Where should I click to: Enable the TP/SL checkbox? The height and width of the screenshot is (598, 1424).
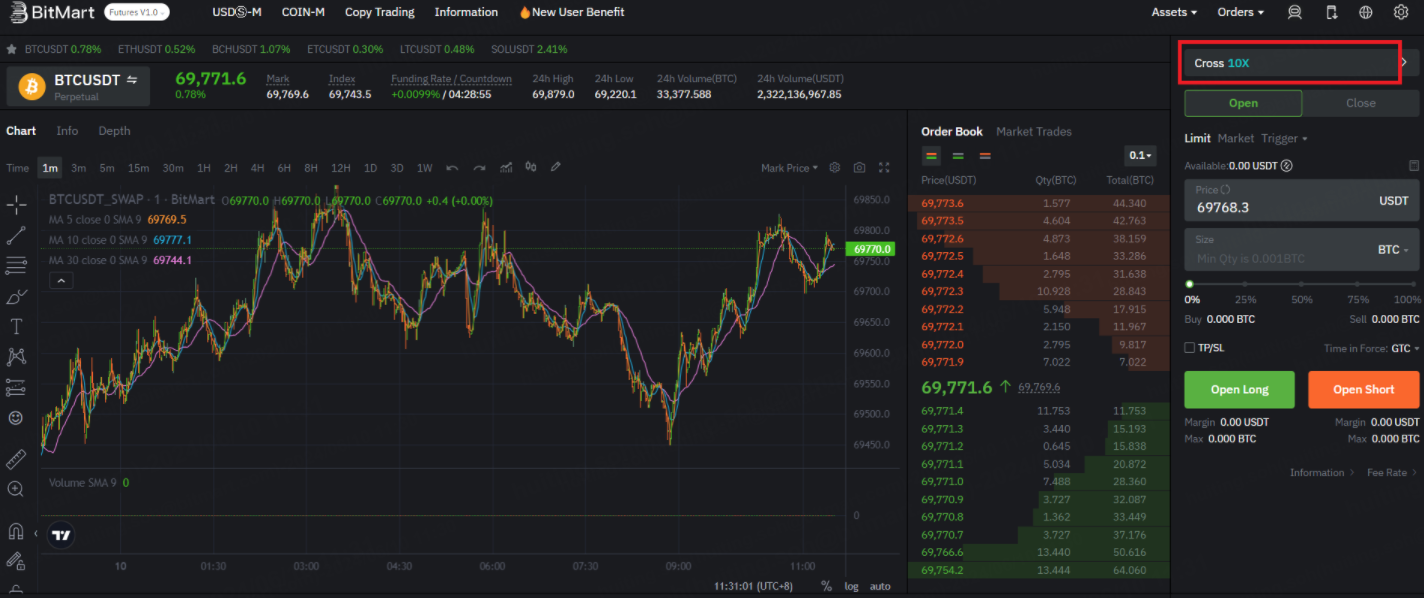(1189, 347)
